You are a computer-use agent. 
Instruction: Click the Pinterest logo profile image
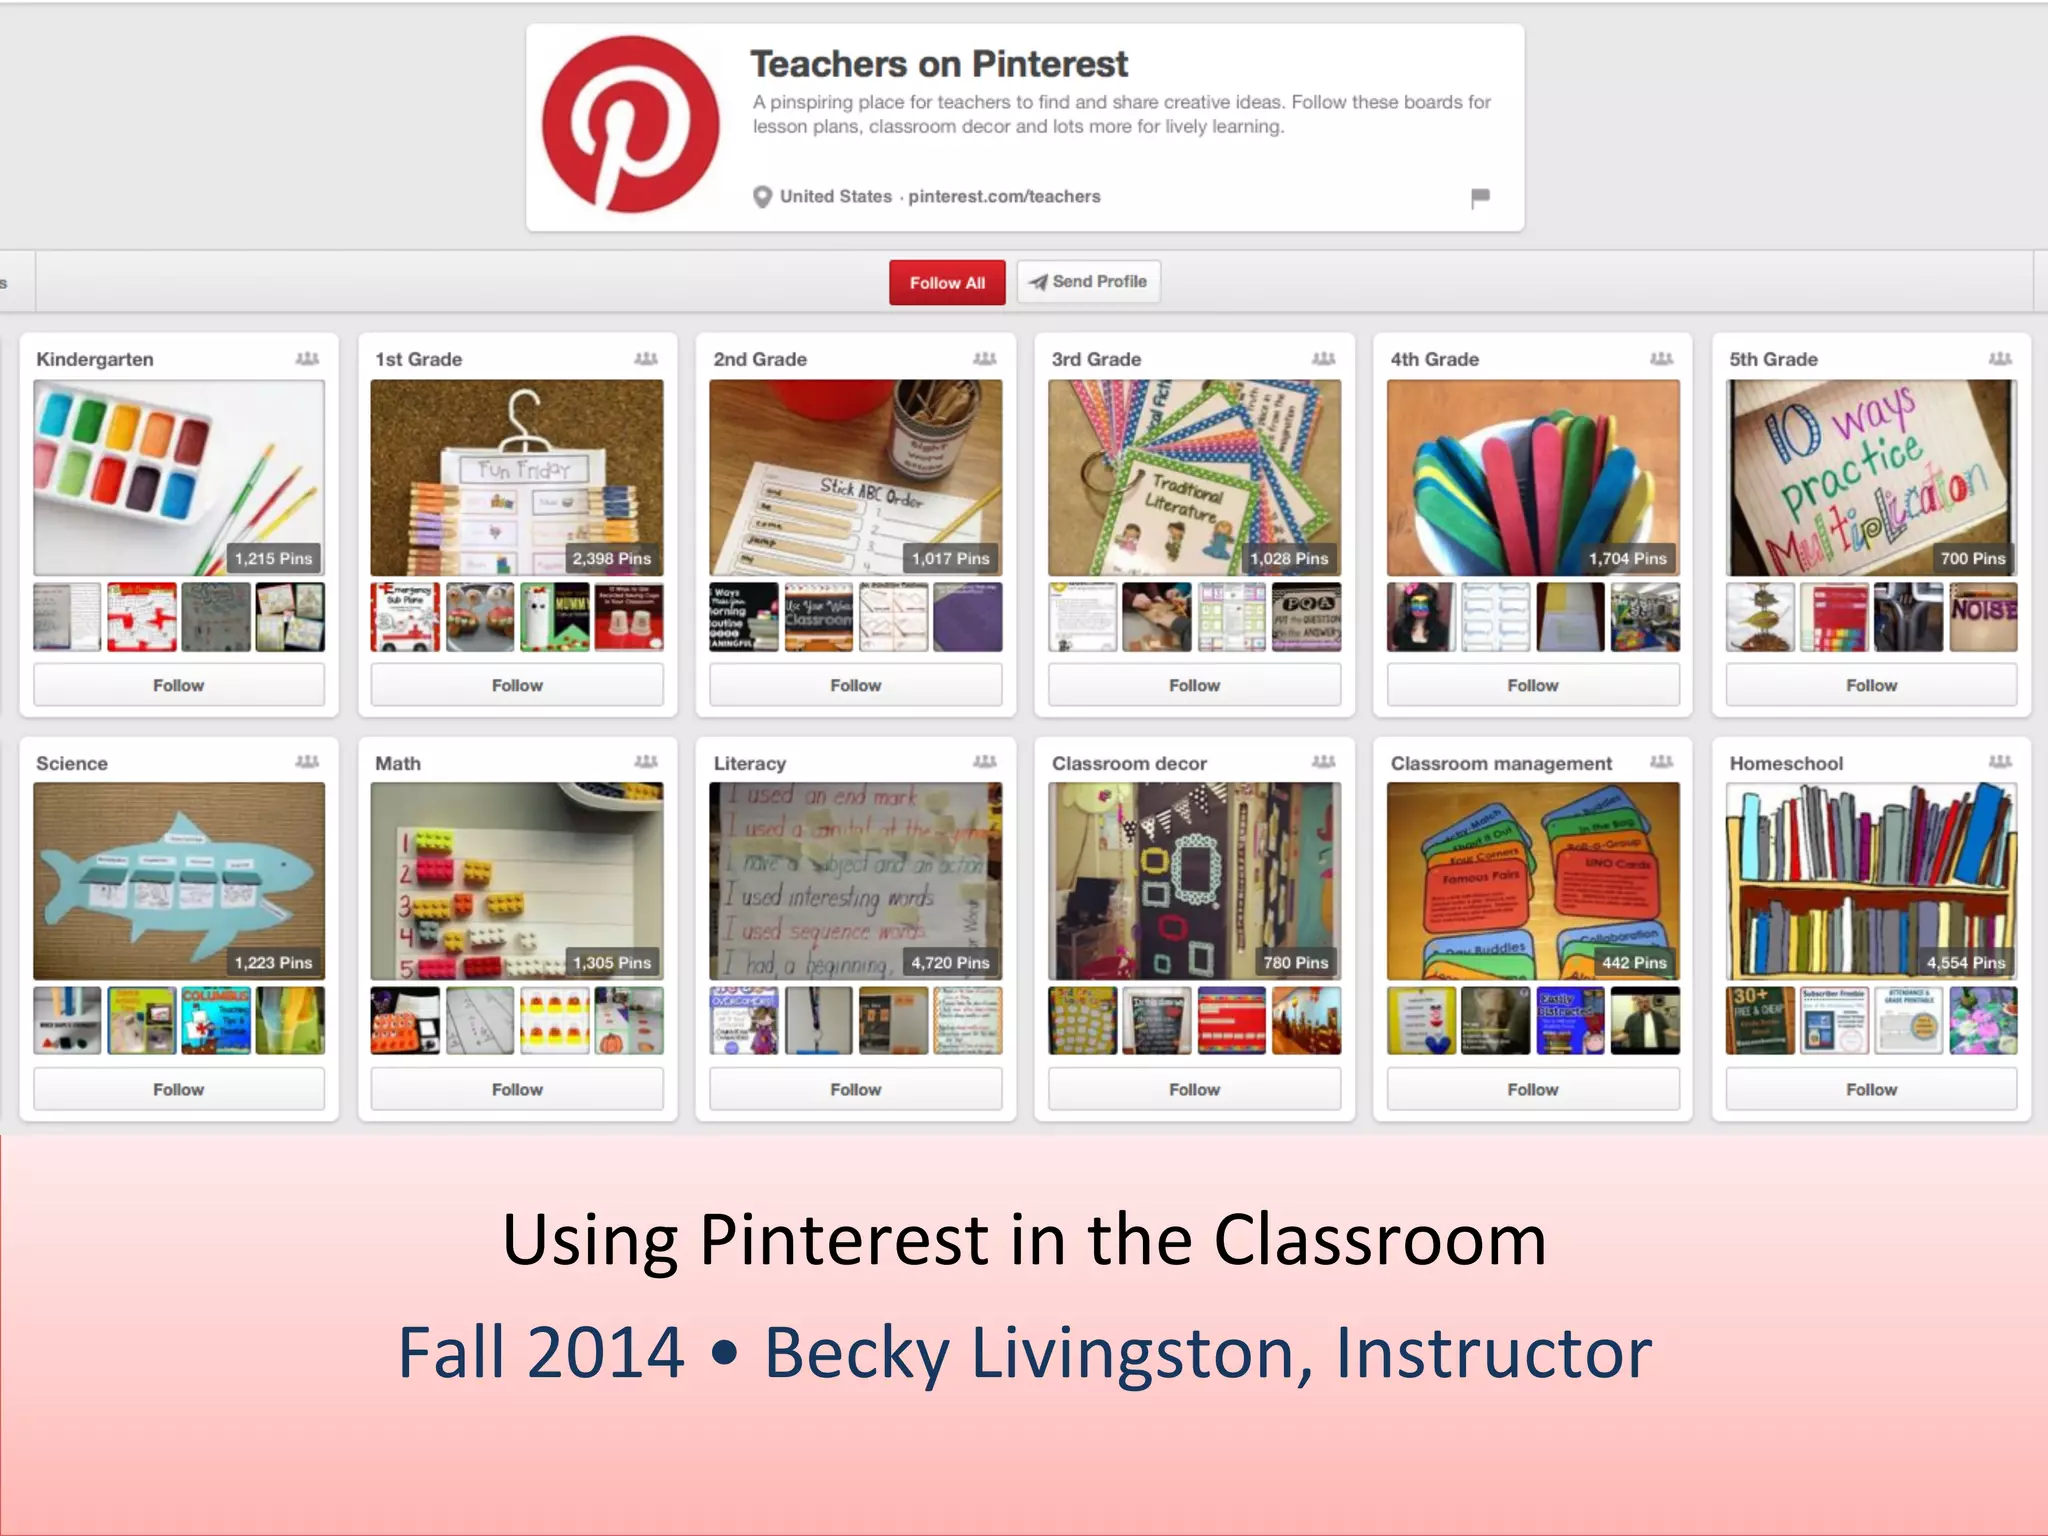tap(630, 125)
